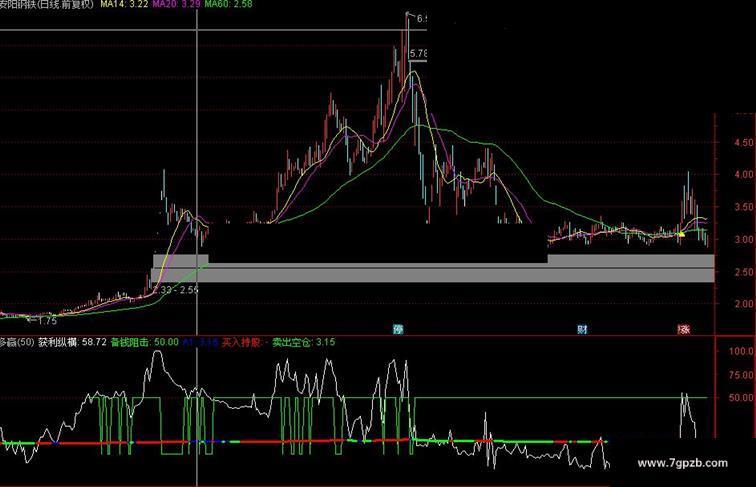Click the 4.00 price axis tick
Screen dimensions: 756x487
click(743, 175)
